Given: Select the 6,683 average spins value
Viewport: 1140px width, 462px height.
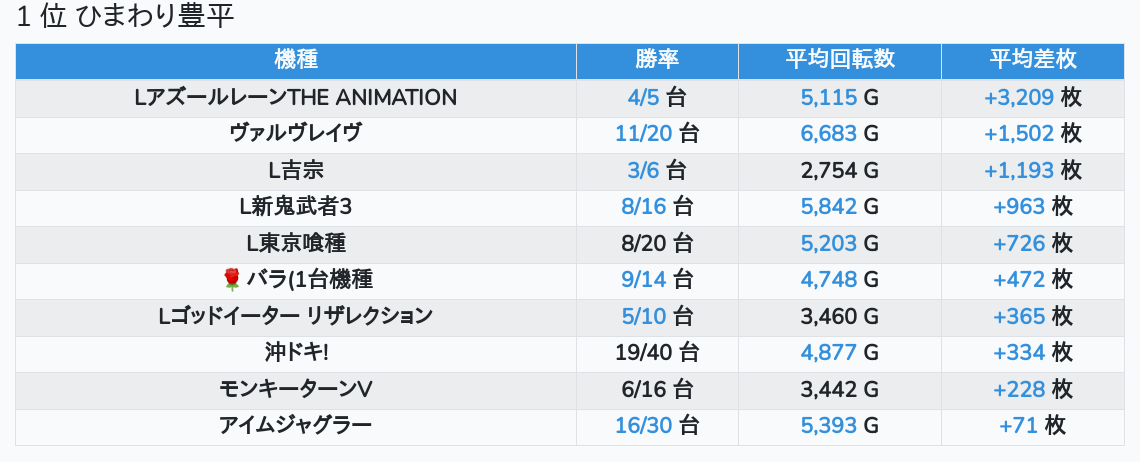Looking at the screenshot, I should pos(829,134).
